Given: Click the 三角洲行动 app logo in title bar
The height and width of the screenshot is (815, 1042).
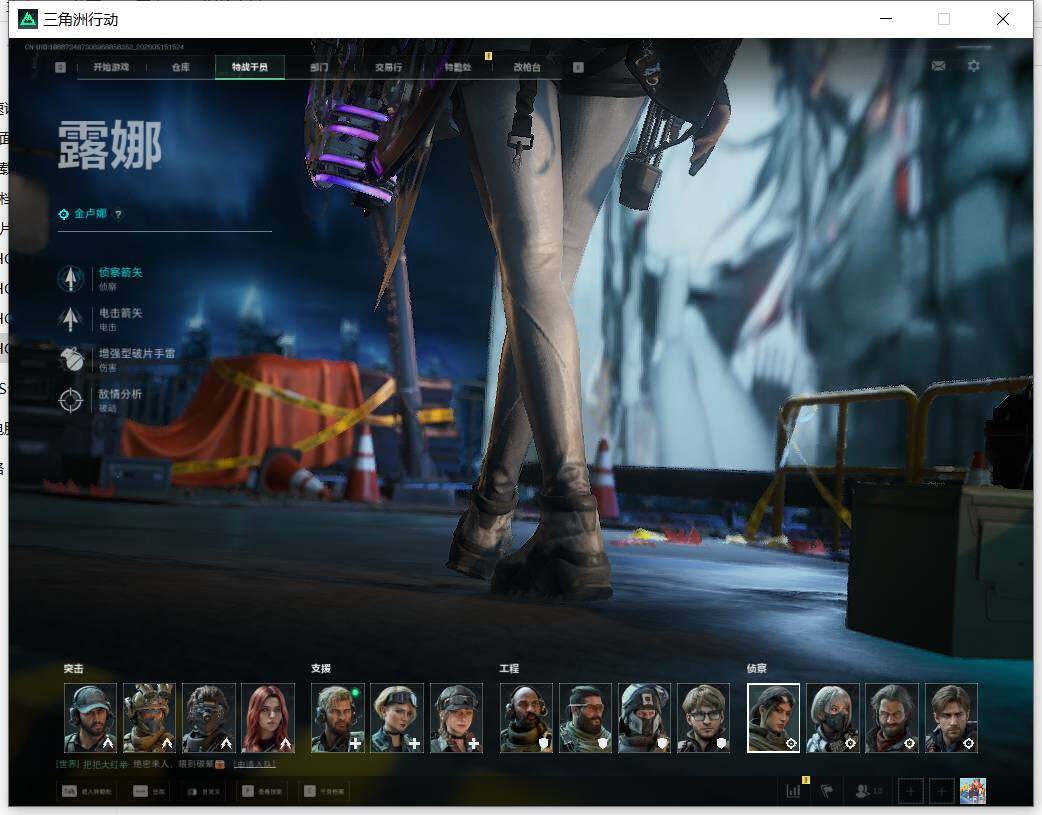Looking at the screenshot, I should point(28,19).
